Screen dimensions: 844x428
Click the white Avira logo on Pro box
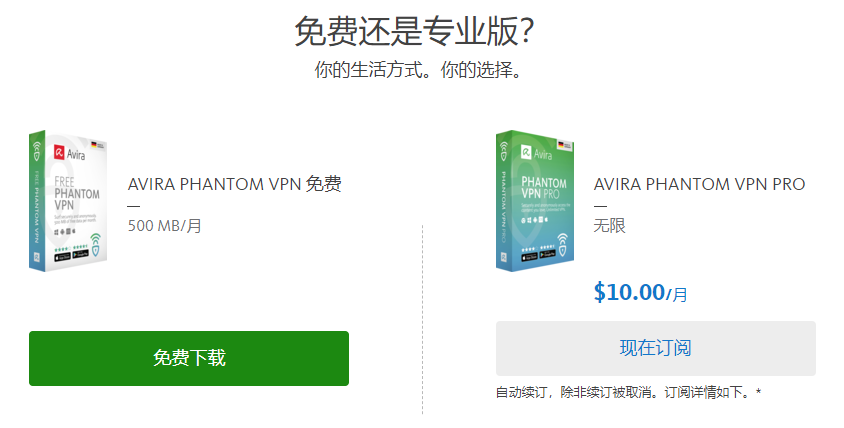526,152
